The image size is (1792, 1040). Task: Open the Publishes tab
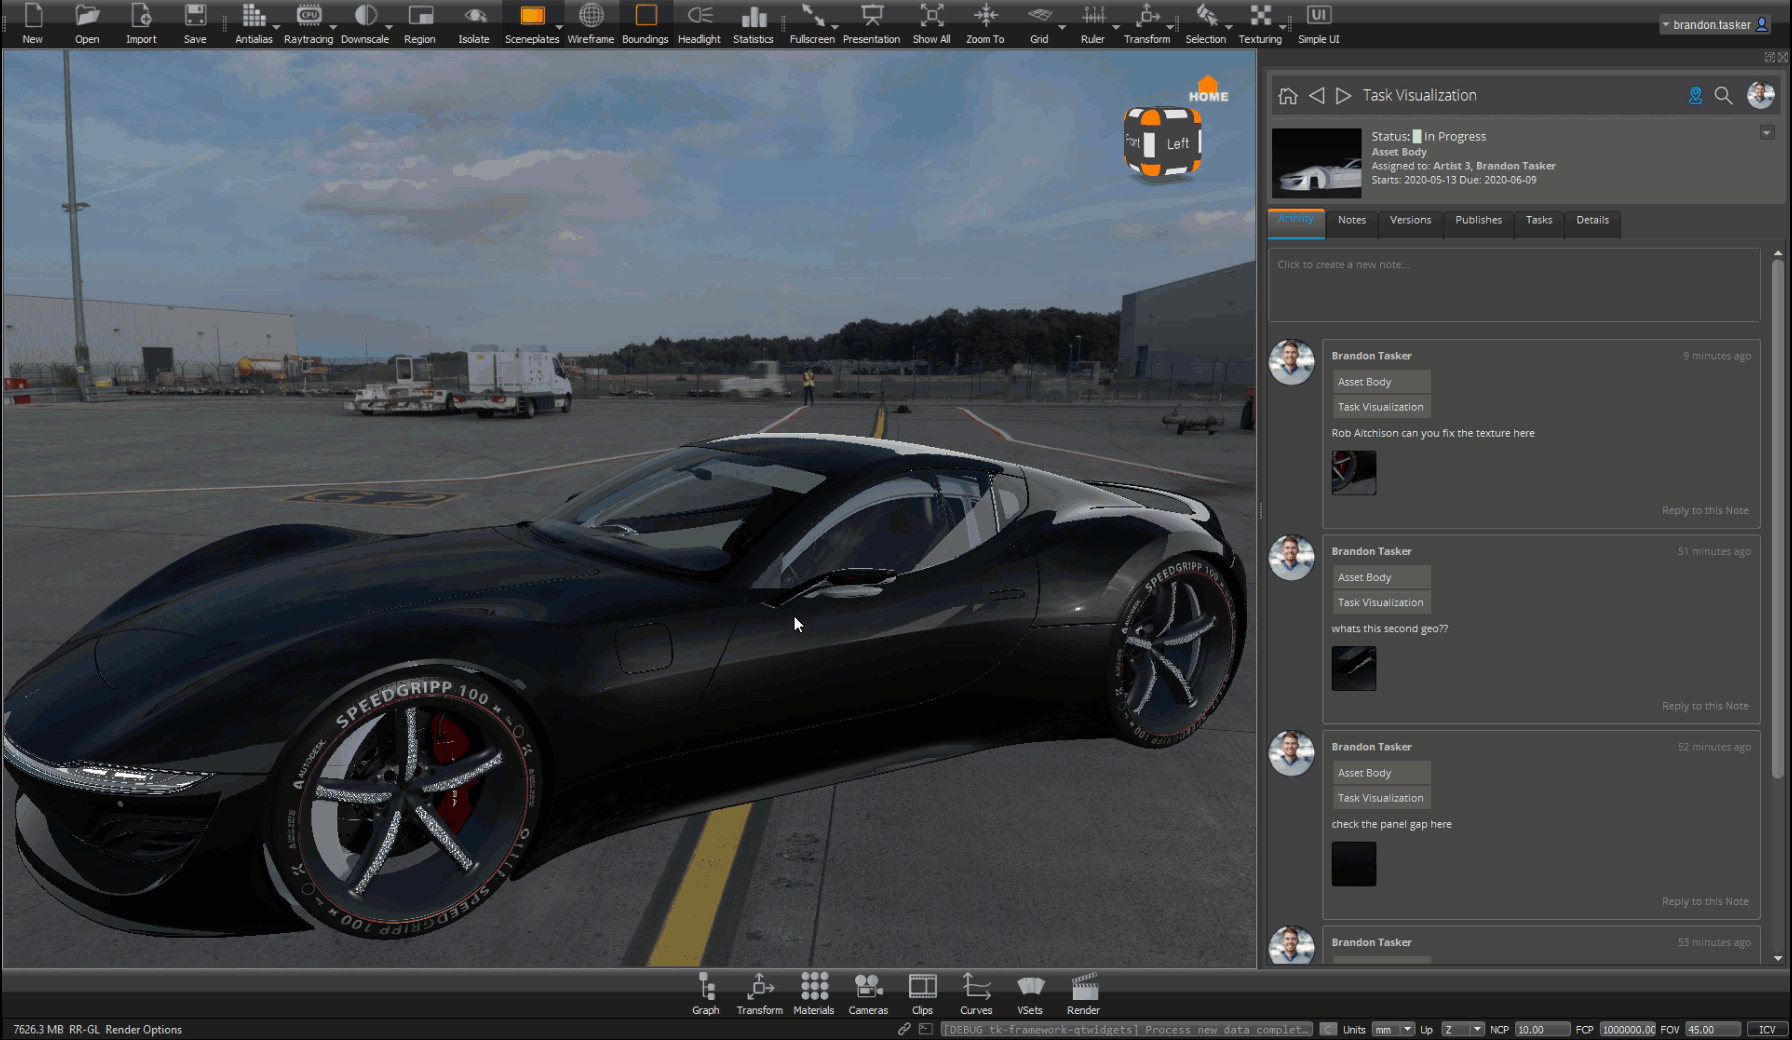(1478, 222)
